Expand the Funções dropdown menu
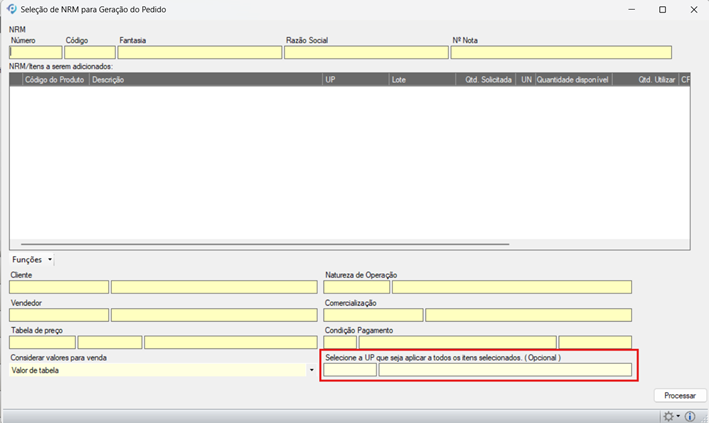The height and width of the screenshot is (423, 709). point(33,259)
